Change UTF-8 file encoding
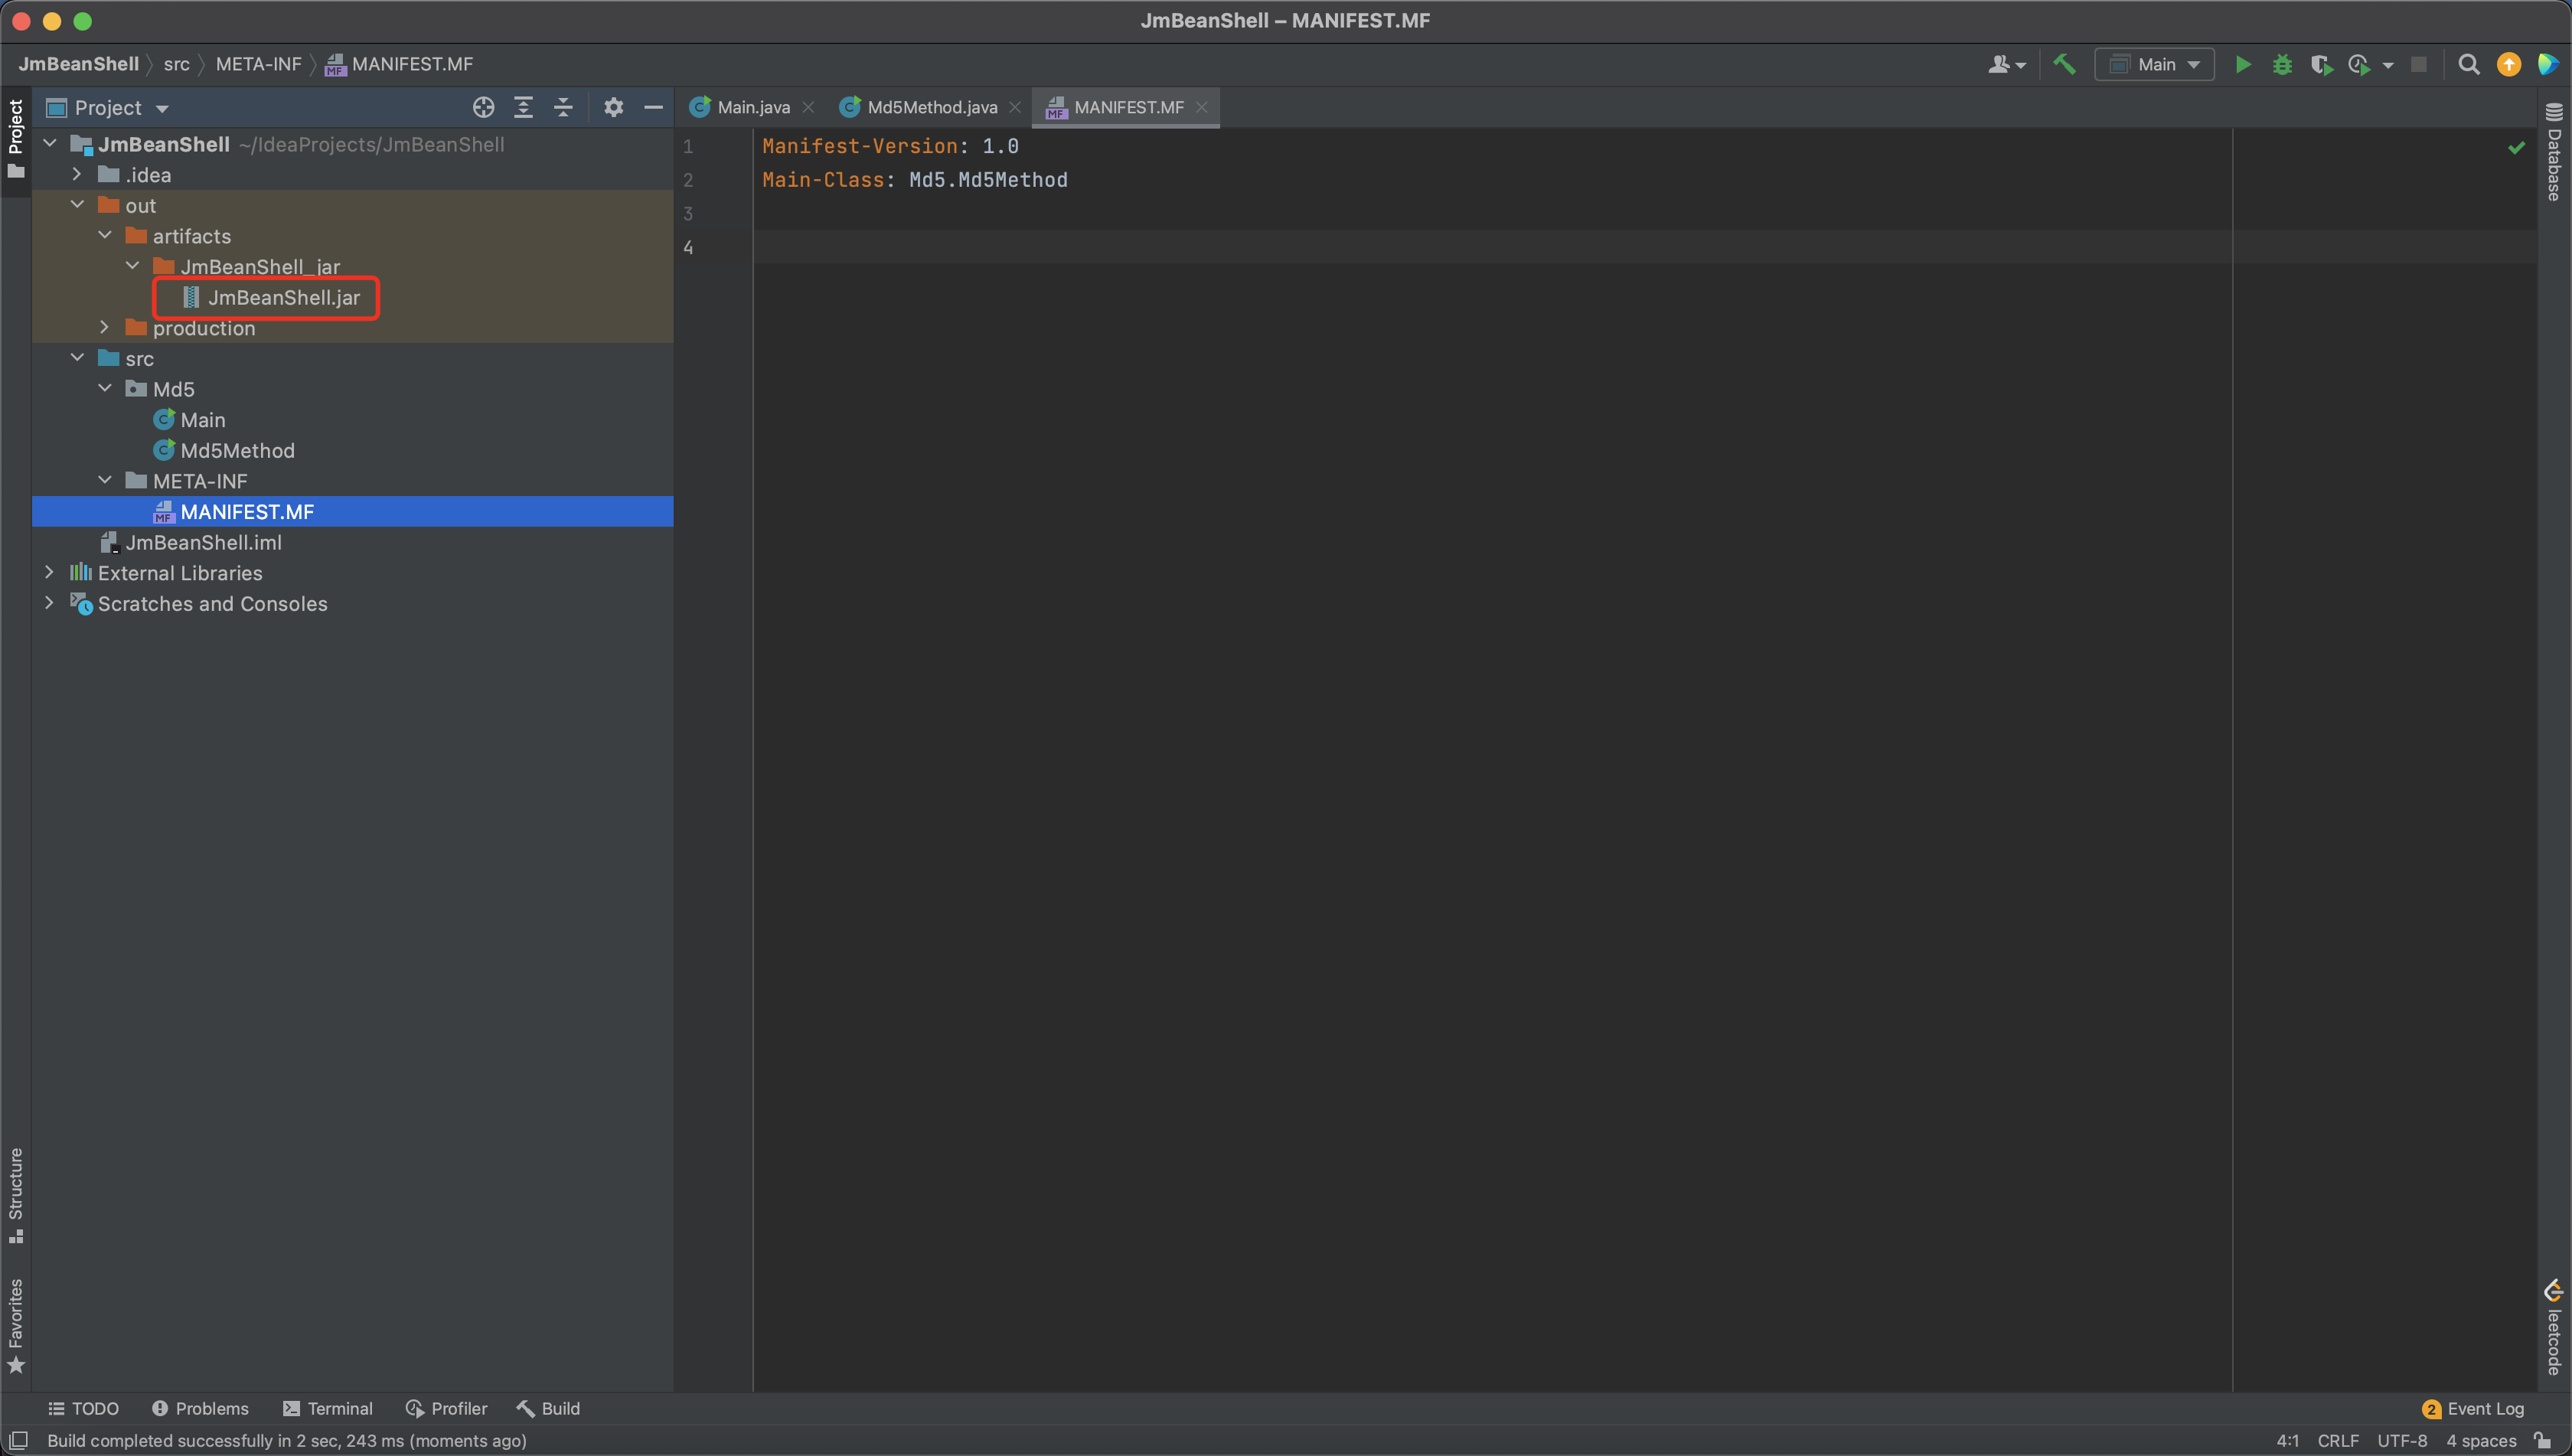 [2402, 1440]
